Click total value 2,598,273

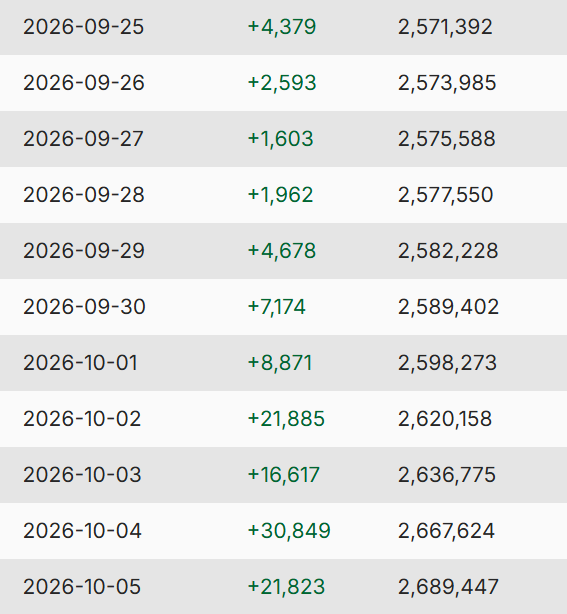pos(448,363)
